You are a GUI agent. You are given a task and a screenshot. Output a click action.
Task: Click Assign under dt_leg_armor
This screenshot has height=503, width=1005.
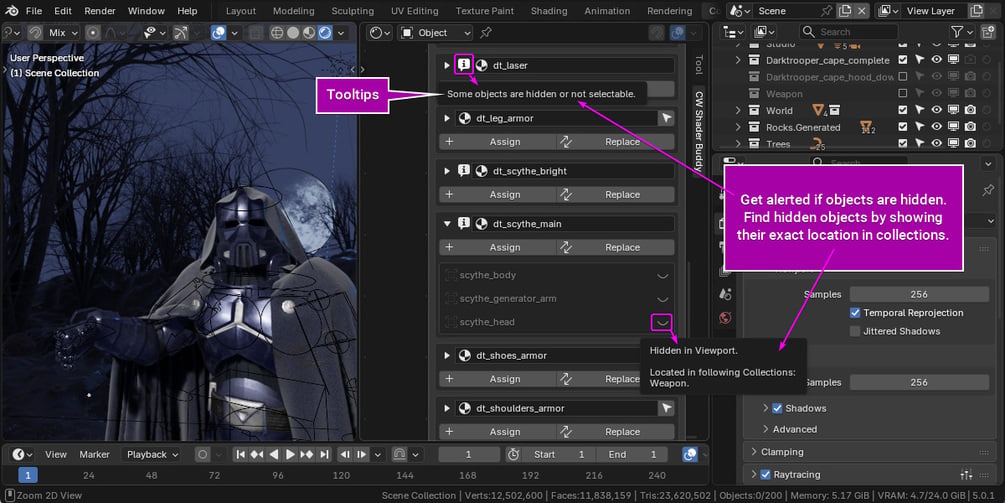[x=497, y=142]
